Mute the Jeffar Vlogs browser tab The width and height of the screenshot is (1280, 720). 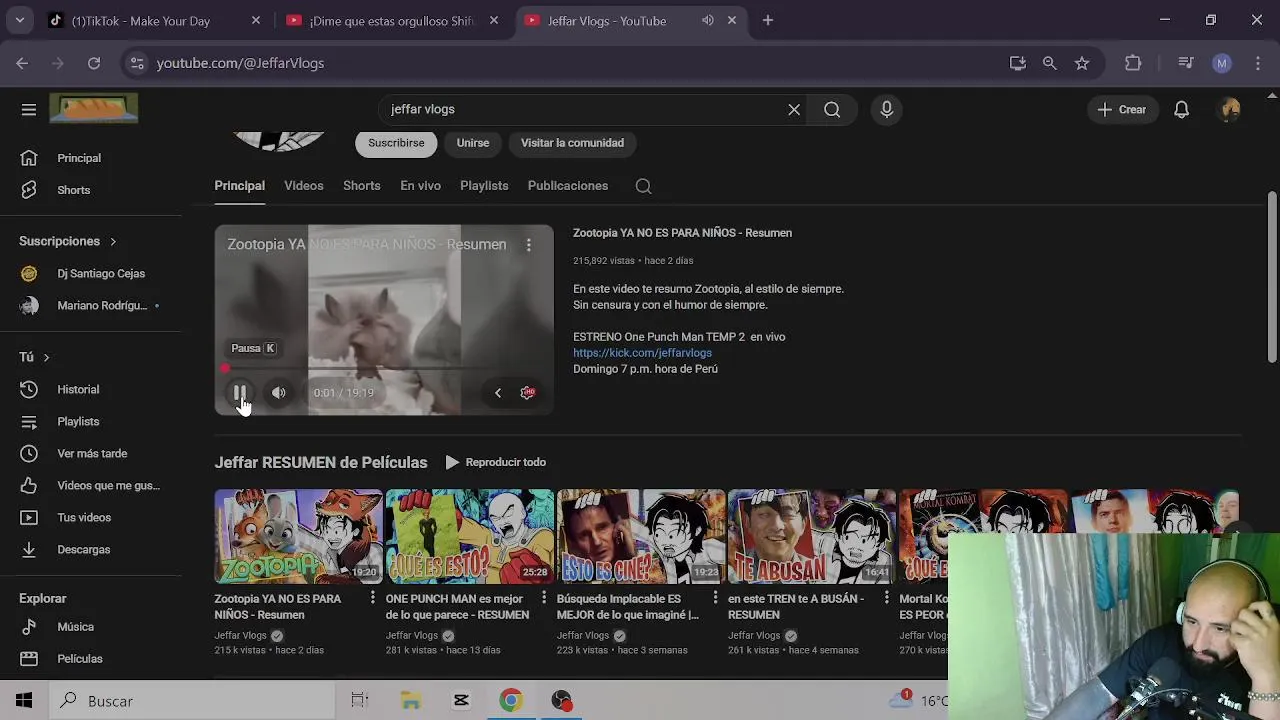tap(708, 20)
